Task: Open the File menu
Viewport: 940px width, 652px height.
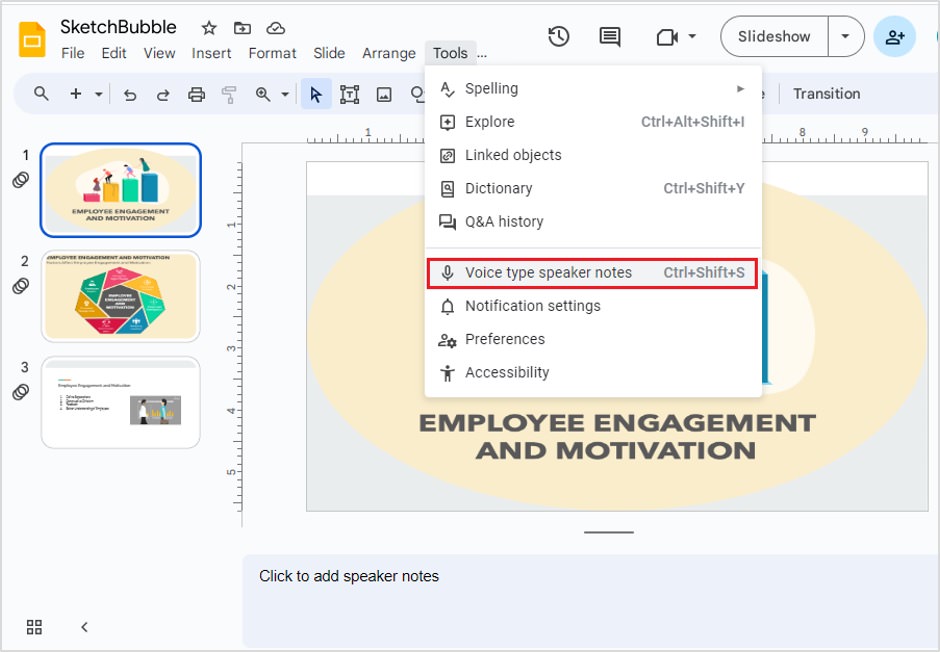Action: click(73, 53)
